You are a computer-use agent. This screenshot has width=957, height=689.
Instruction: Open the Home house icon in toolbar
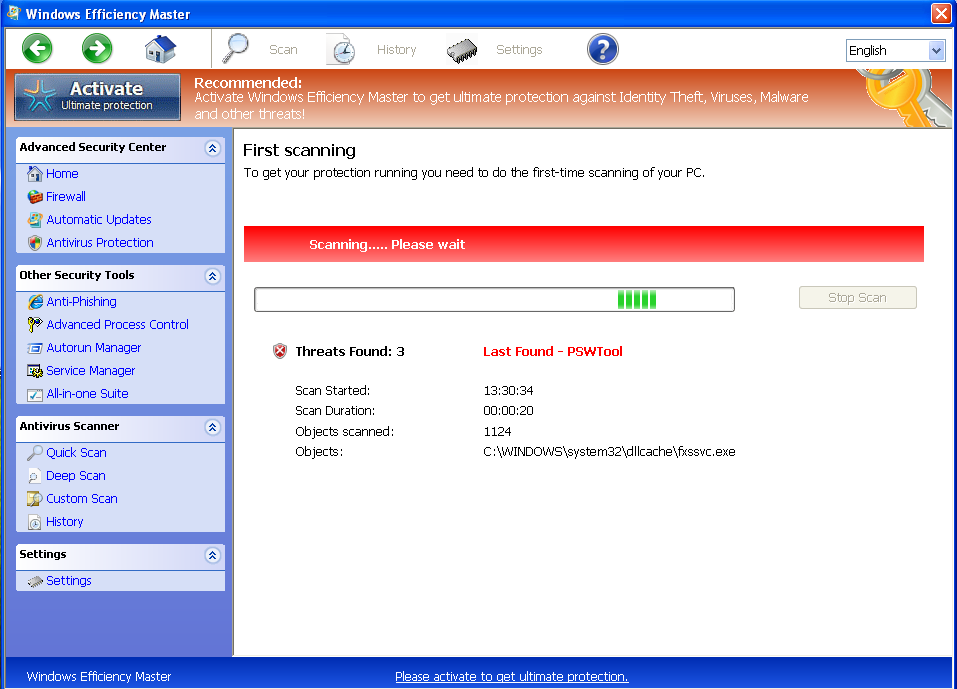tap(161, 49)
